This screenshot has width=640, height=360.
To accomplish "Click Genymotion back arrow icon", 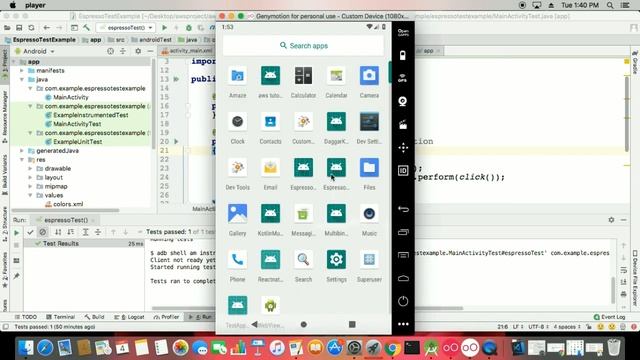I will (x=403, y=209).
